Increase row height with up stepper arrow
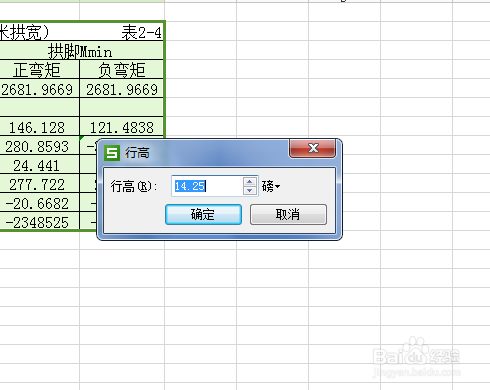This screenshot has height=390, width=490. [x=250, y=182]
